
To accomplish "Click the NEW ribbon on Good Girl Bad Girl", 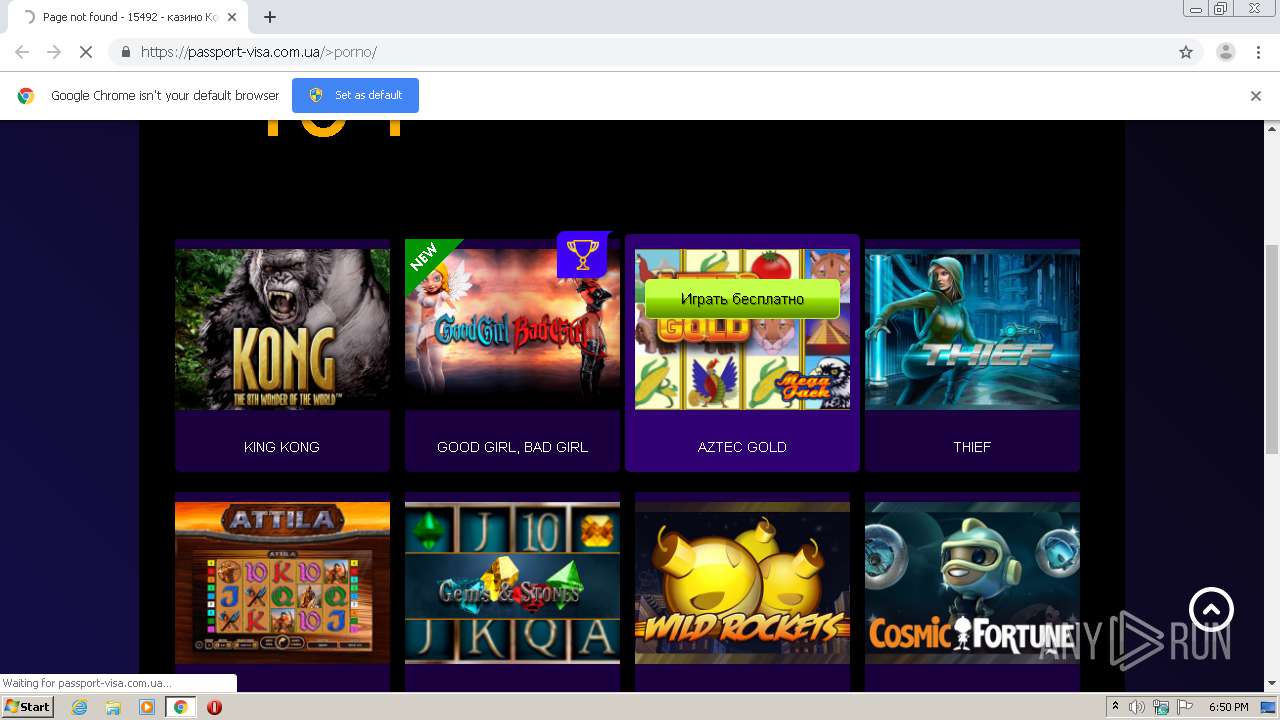I will coord(428,260).
